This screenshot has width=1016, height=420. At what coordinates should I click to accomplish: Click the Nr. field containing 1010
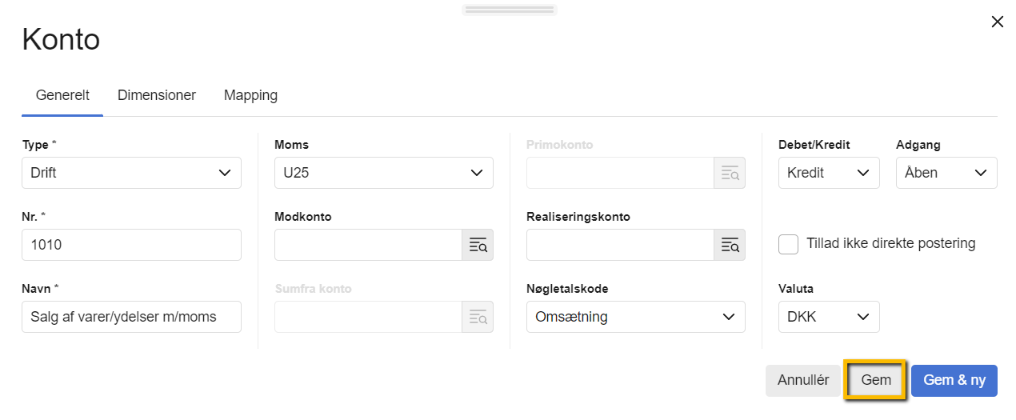coord(131,245)
